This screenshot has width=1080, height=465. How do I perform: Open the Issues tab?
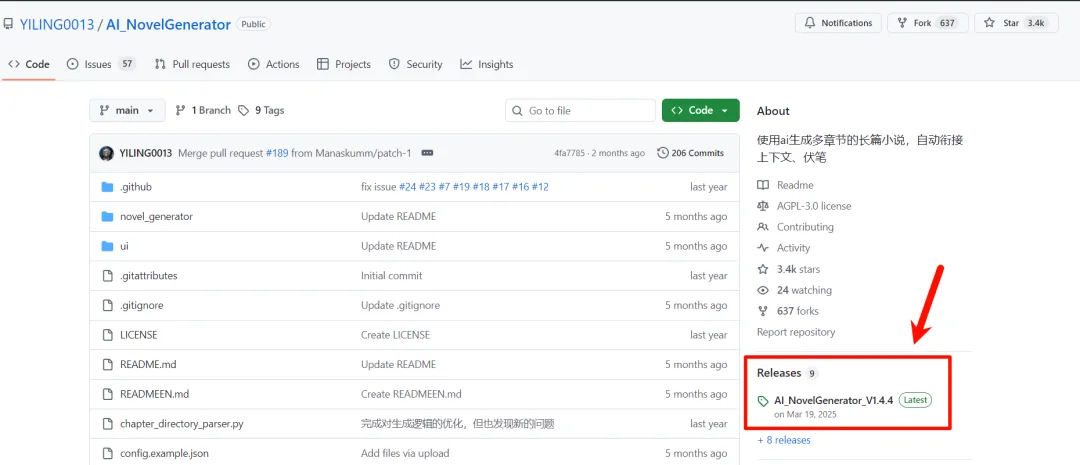(101, 64)
